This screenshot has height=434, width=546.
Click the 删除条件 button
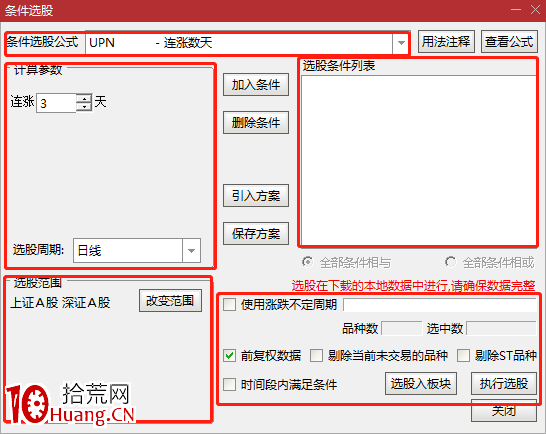pos(256,122)
